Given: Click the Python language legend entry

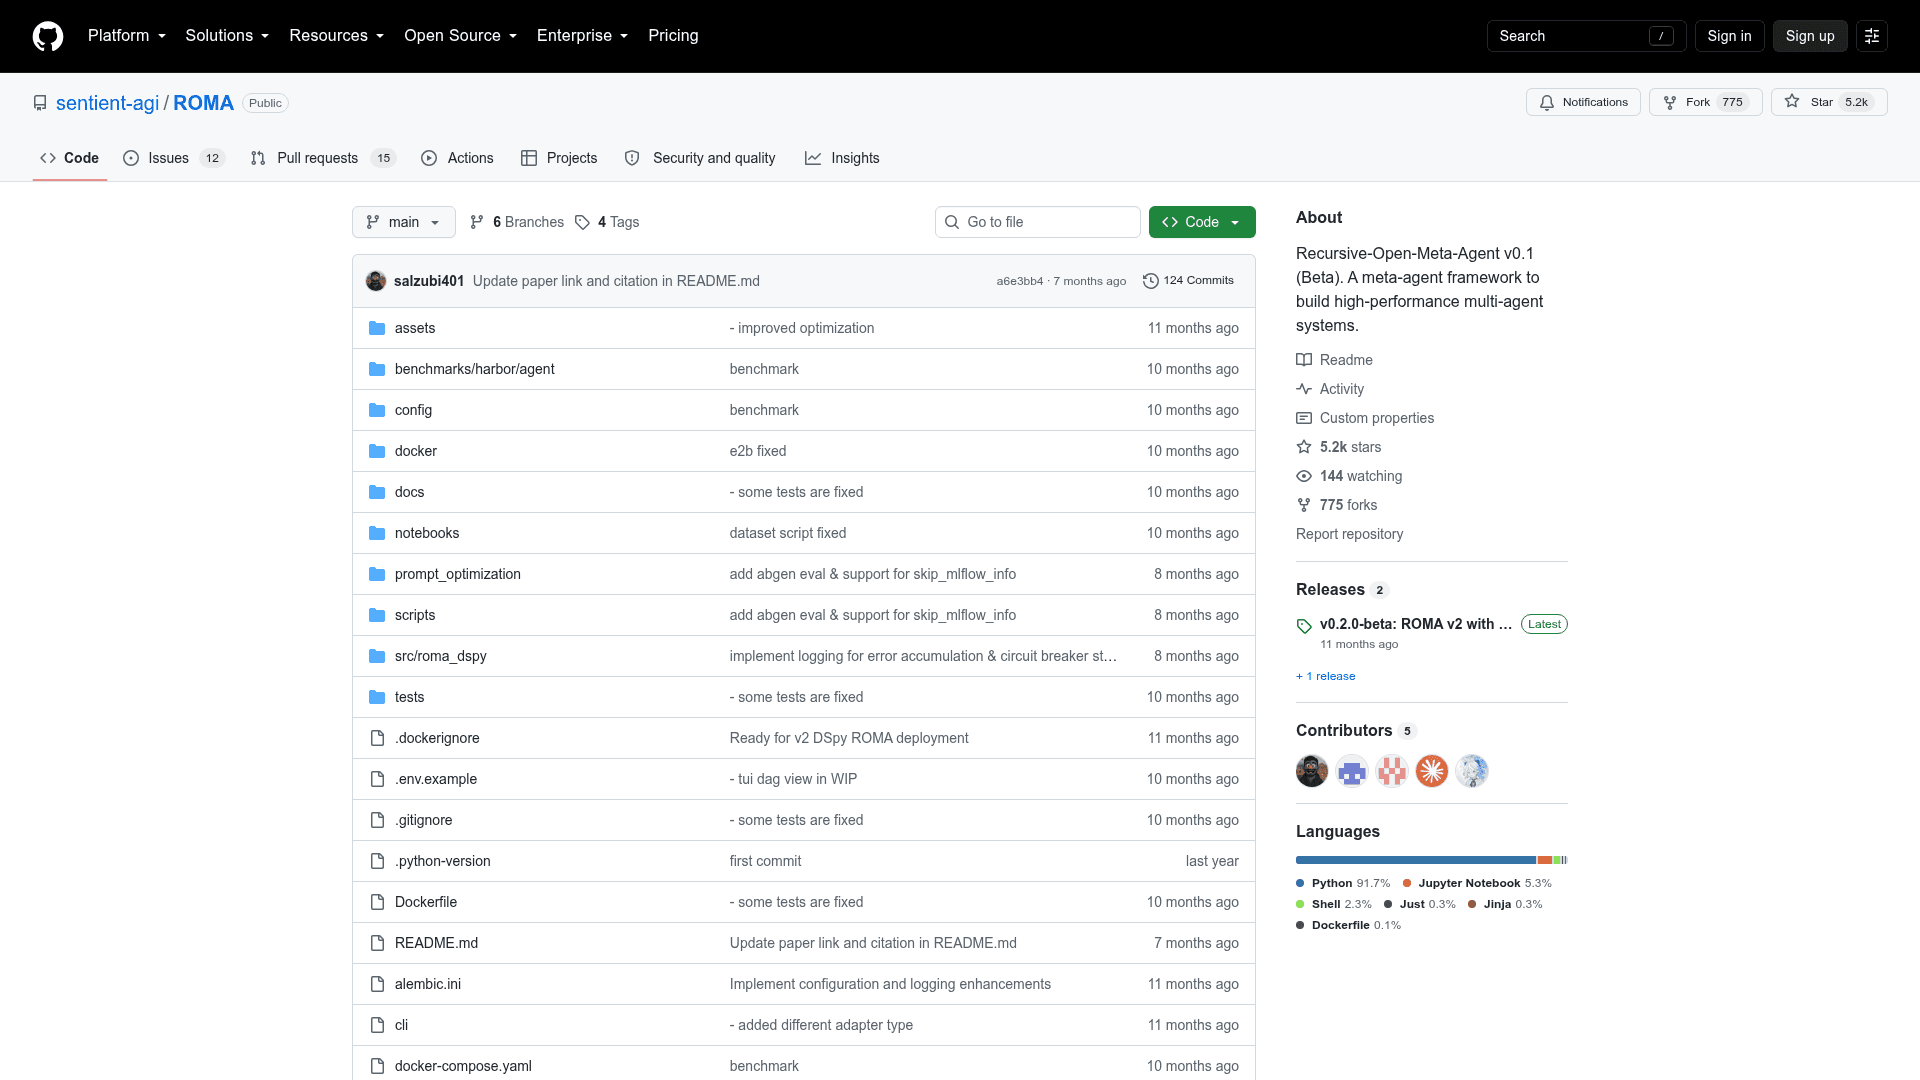Looking at the screenshot, I should point(1343,883).
